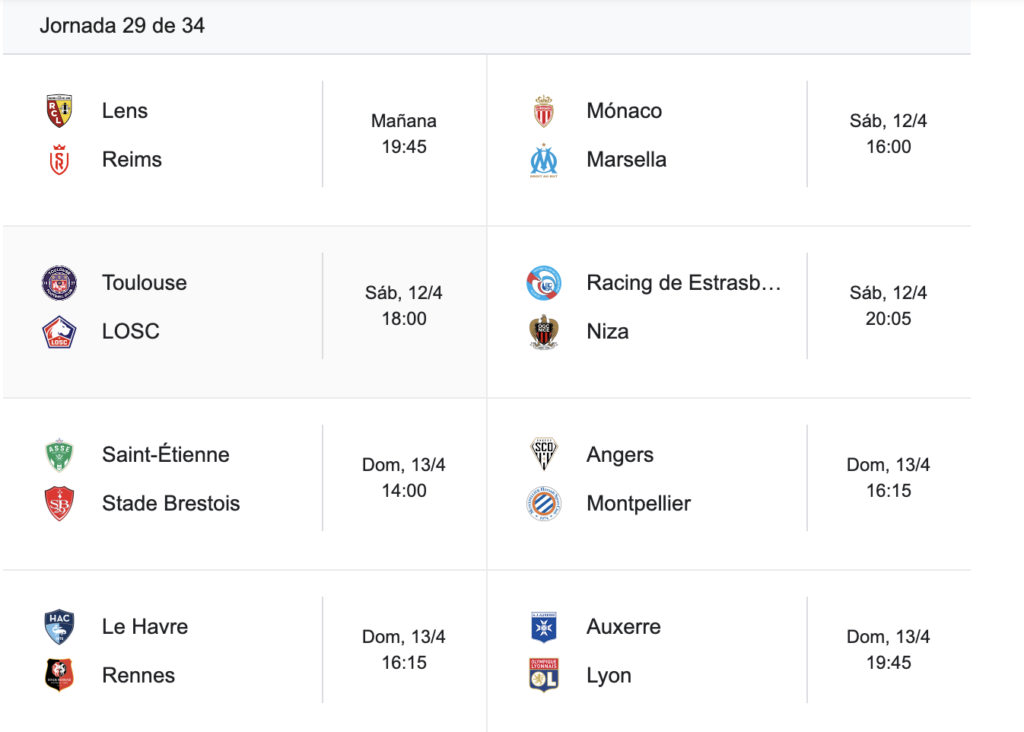Click the Lens club crest
This screenshot has height=732, width=1024.
(59, 110)
